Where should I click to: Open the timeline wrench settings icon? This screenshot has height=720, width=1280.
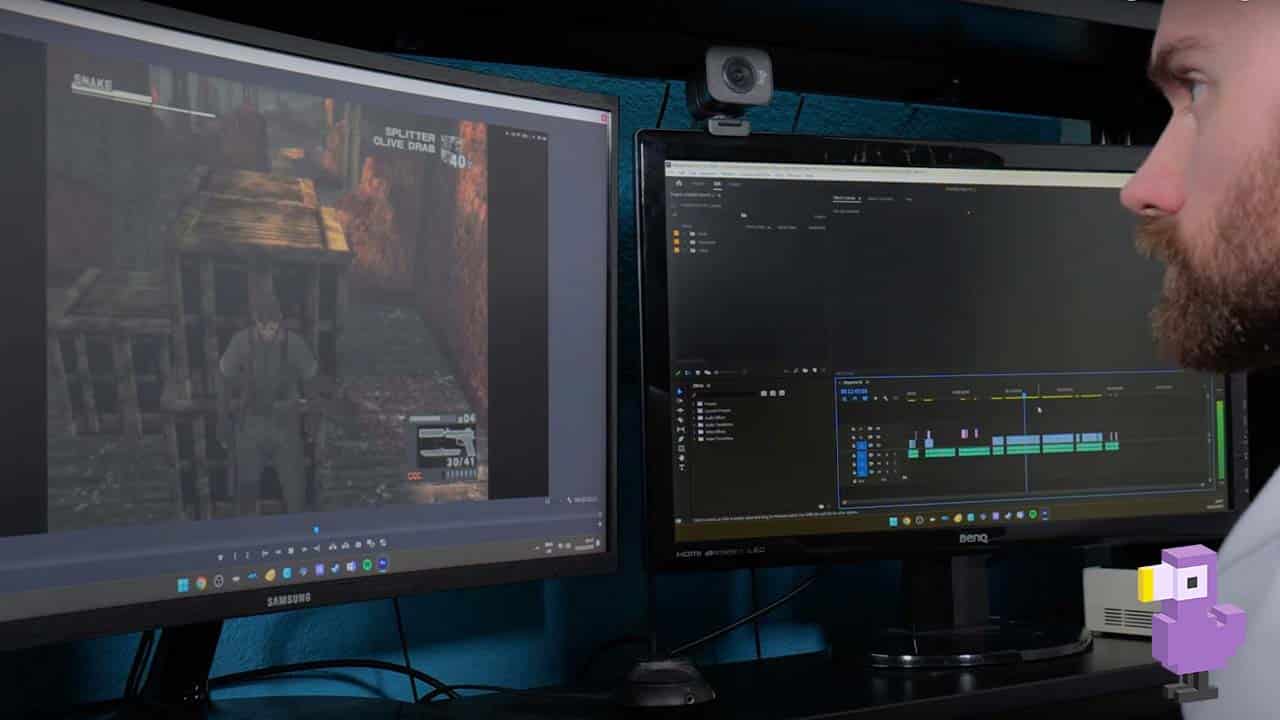pos(885,398)
